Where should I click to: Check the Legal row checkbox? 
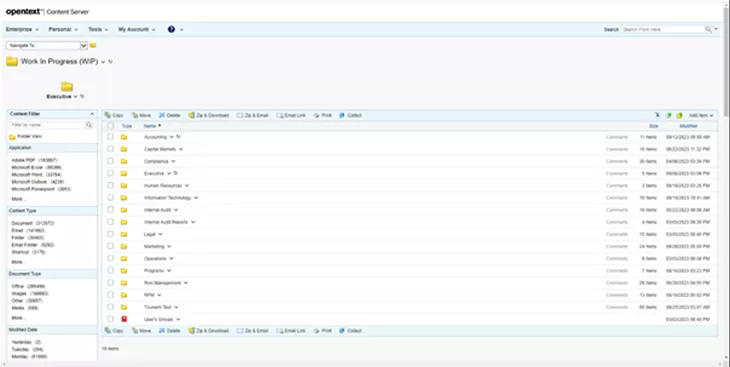[110, 234]
